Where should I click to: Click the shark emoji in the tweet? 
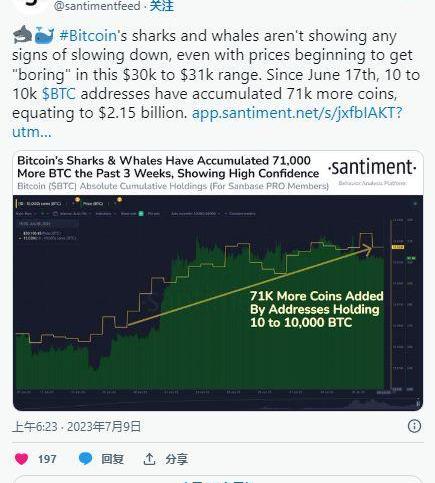22,35
